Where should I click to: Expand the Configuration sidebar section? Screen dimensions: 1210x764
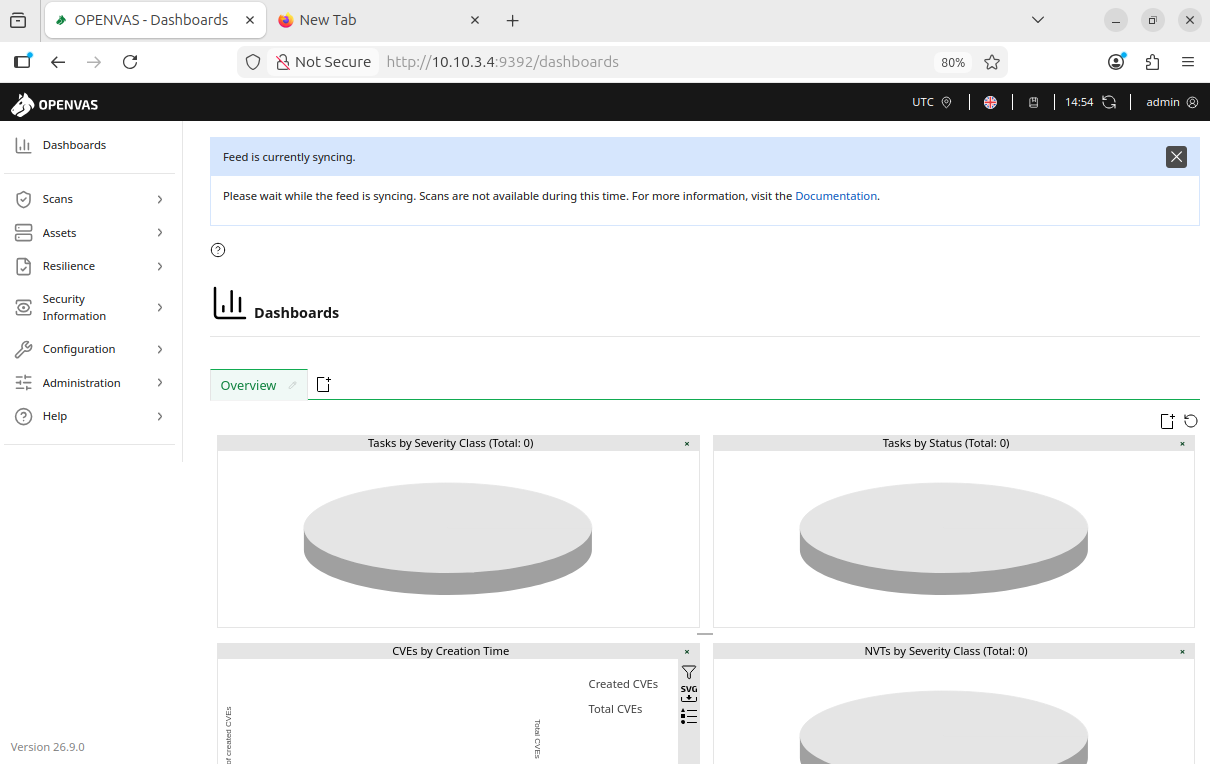[x=89, y=349]
